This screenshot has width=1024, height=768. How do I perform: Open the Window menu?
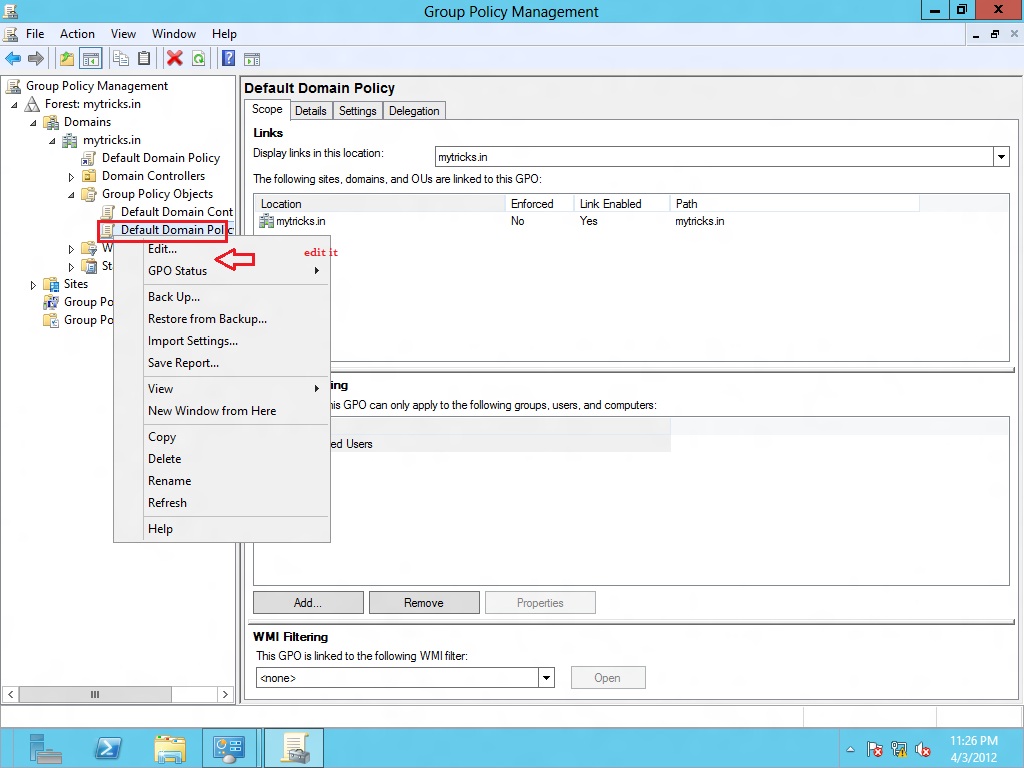(x=174, y=34)
